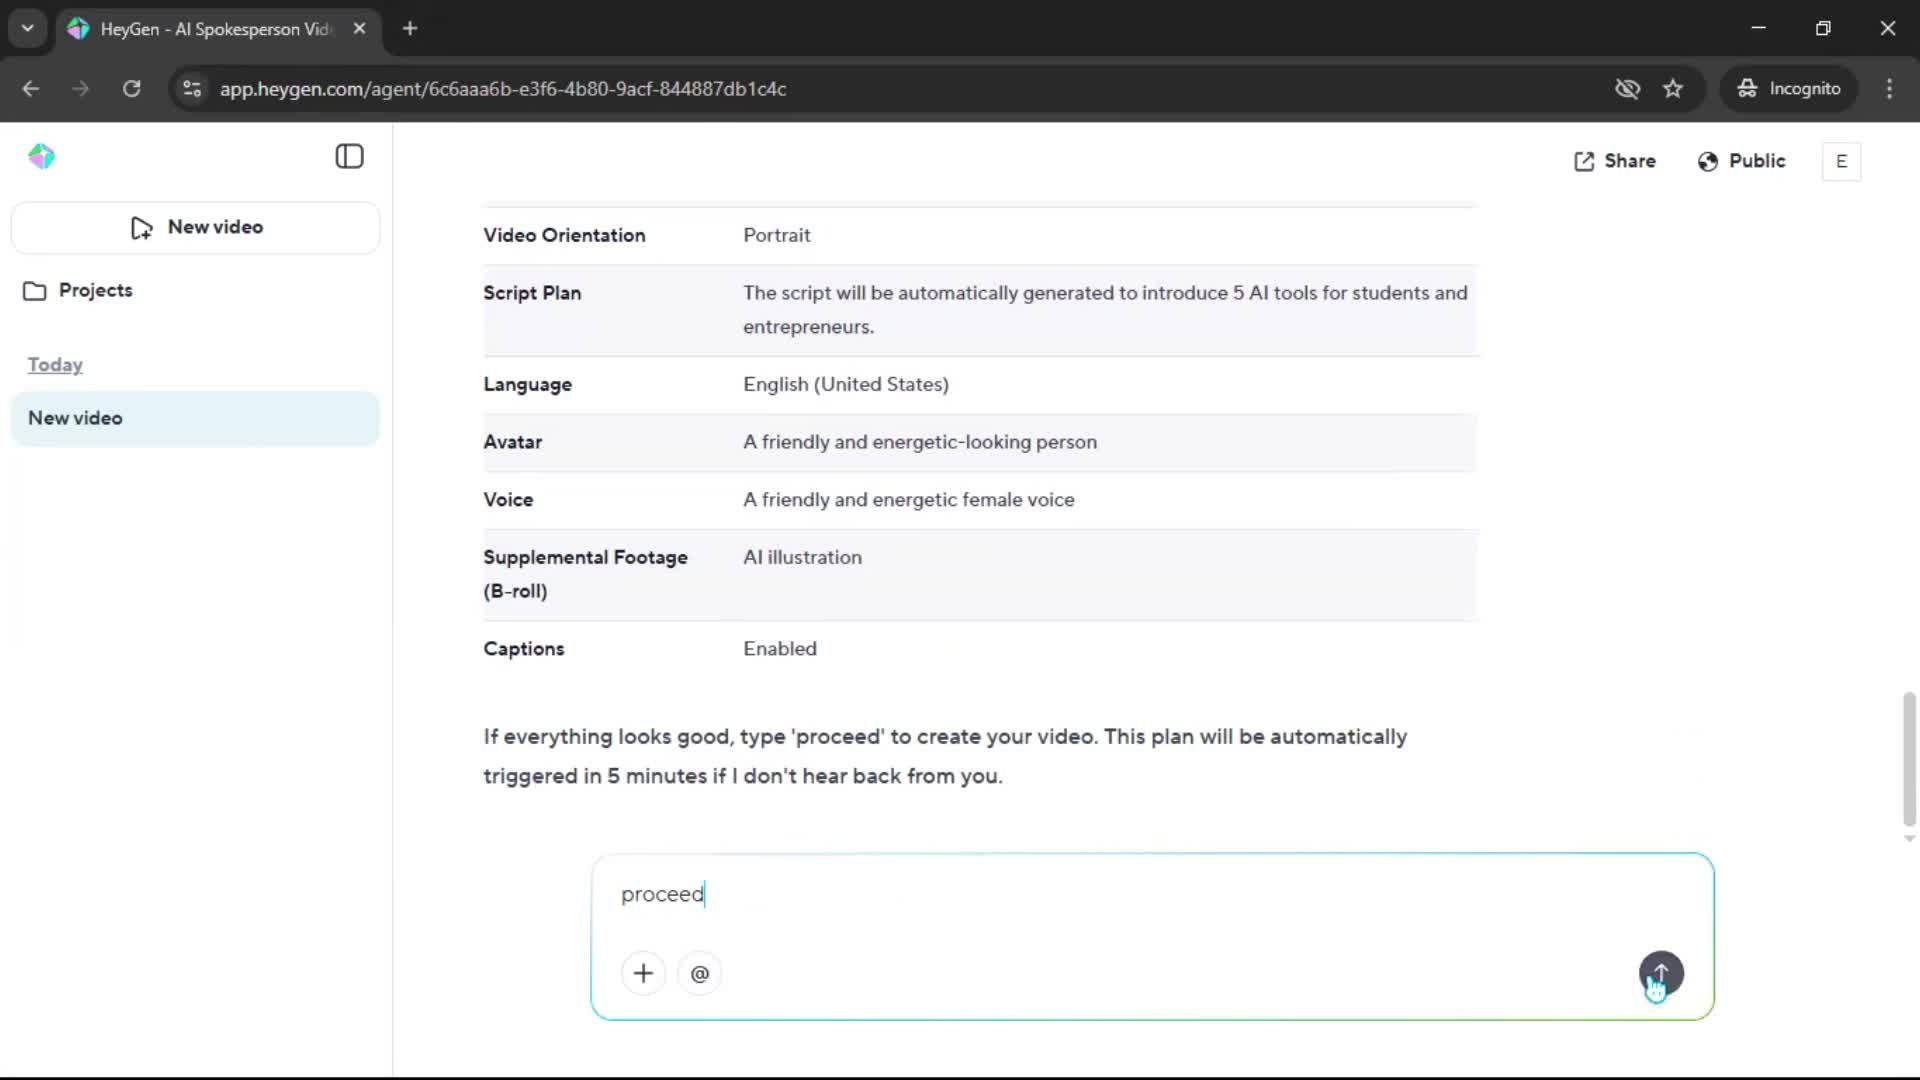Bookmark this page with star icon
Viewport: 1920px width, 1080px height.
click(1673, 89)
